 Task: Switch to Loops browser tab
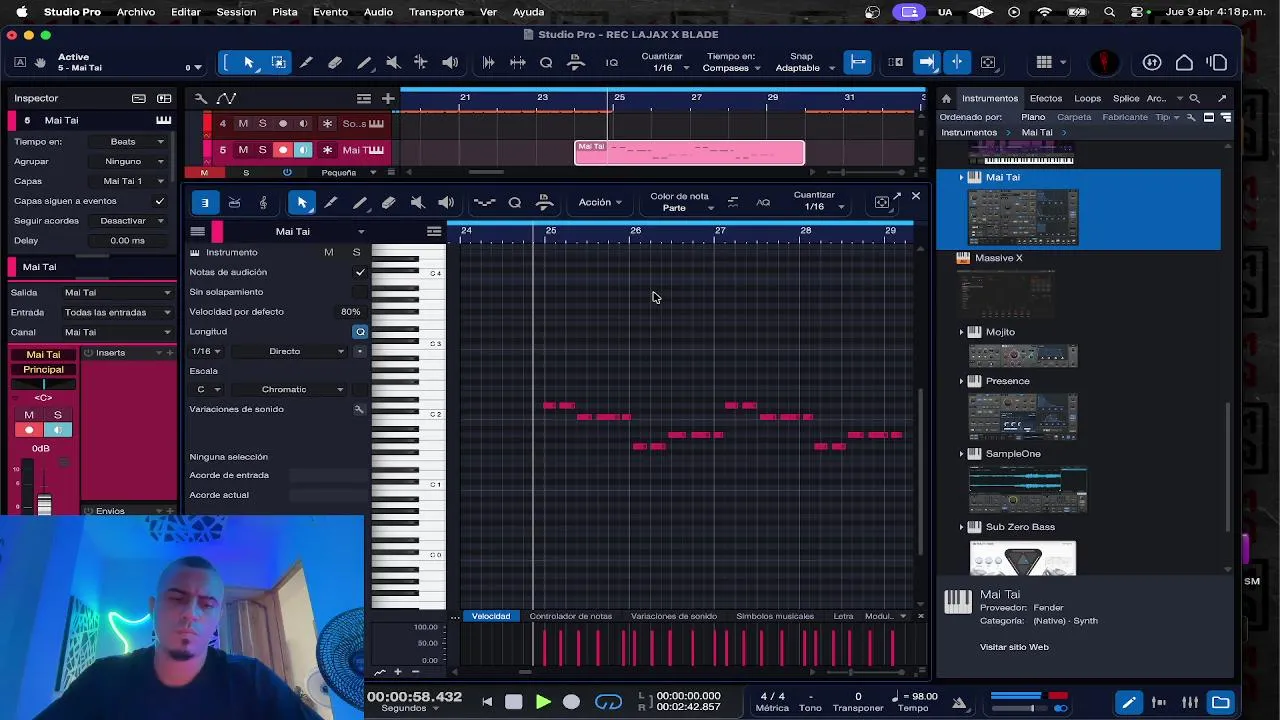click(1088, 98)
